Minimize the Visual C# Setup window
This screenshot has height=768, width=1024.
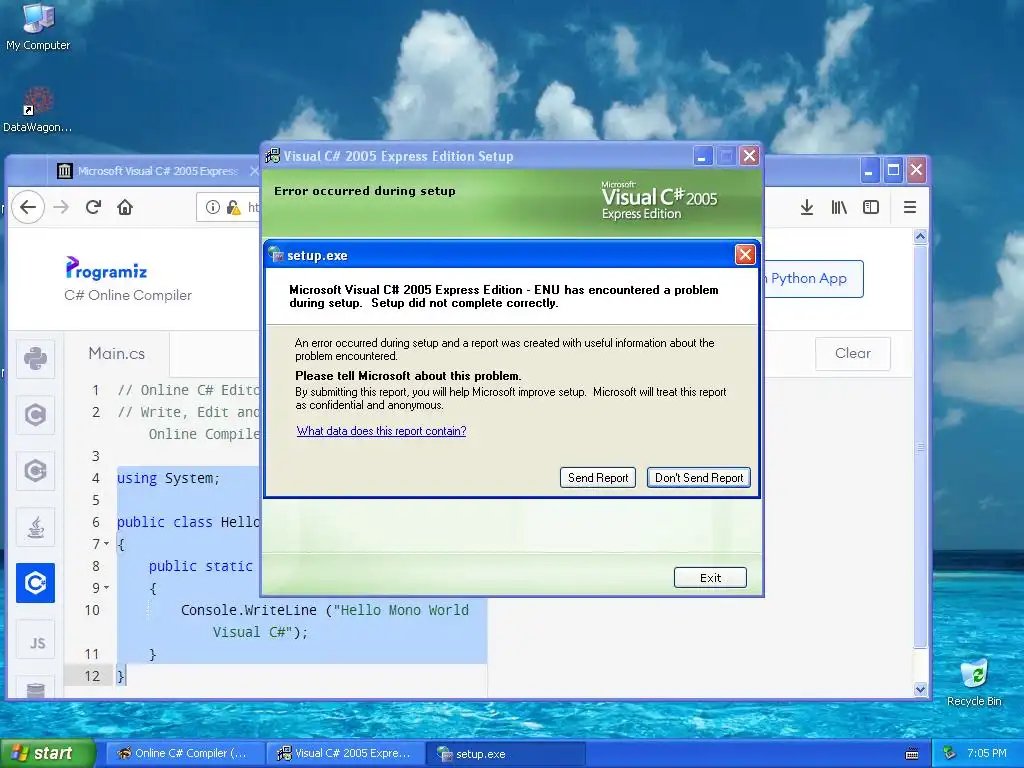click(703, 157)
